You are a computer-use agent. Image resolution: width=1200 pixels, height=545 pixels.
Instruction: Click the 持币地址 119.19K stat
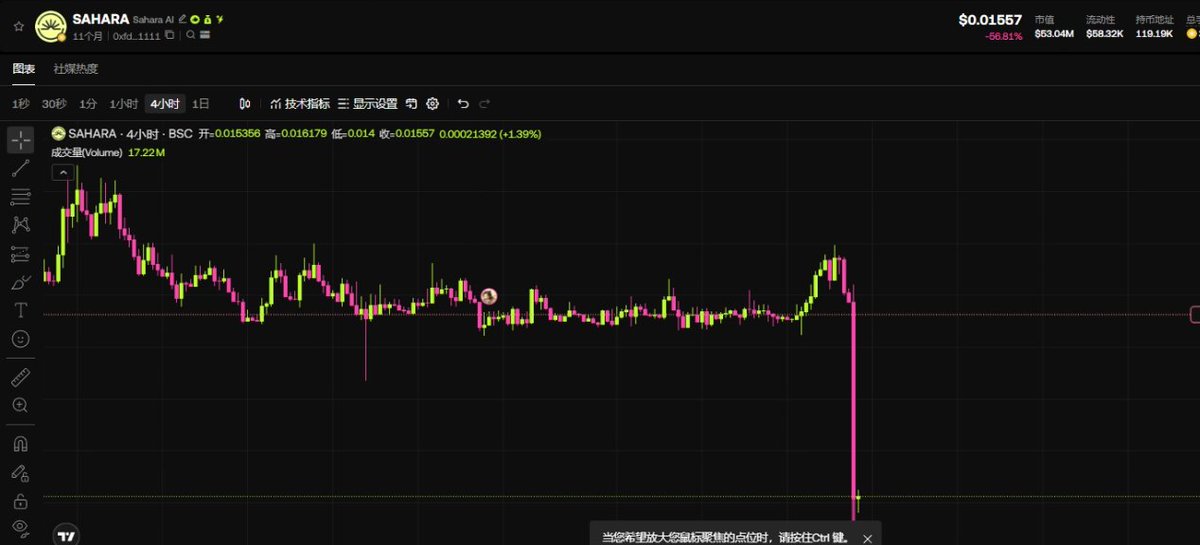(1154, 26)
